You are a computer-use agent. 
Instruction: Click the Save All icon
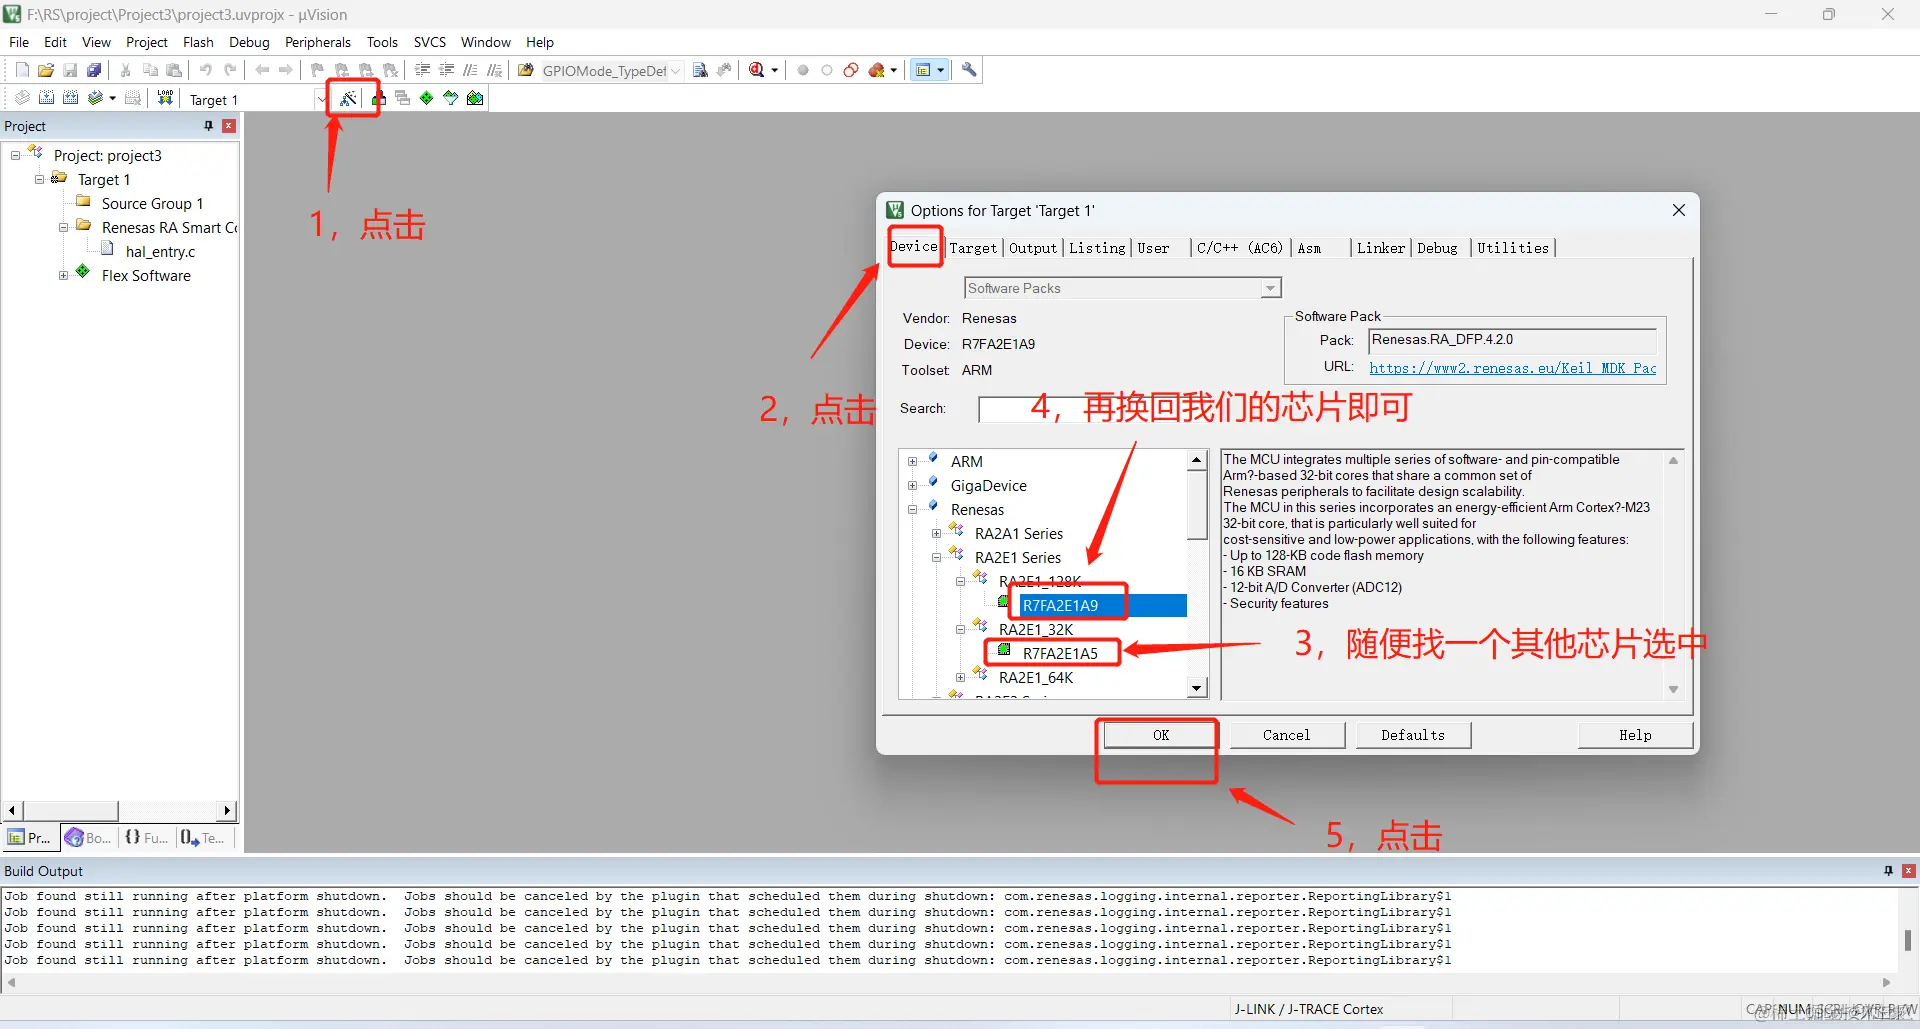(x=94, y=70)
